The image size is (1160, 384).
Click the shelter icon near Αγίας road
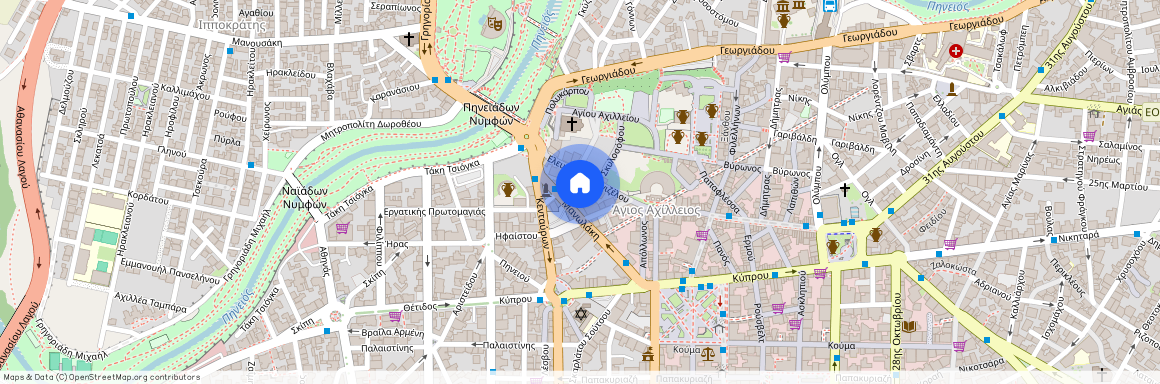point(1094,112)
